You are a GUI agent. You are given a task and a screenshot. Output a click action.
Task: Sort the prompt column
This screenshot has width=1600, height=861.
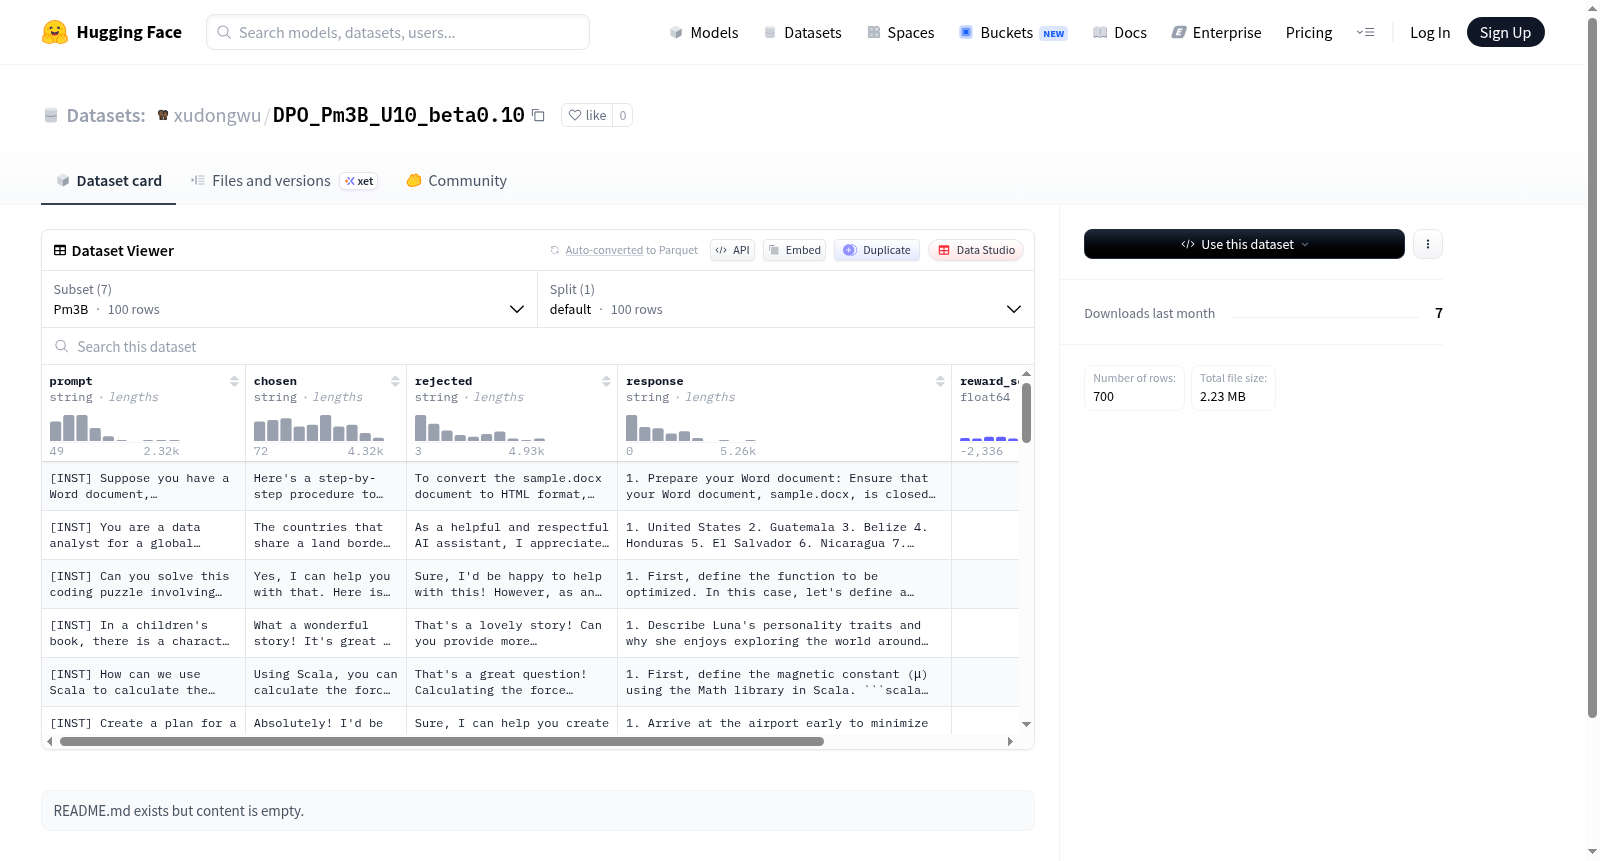click(x=234, y=381)
